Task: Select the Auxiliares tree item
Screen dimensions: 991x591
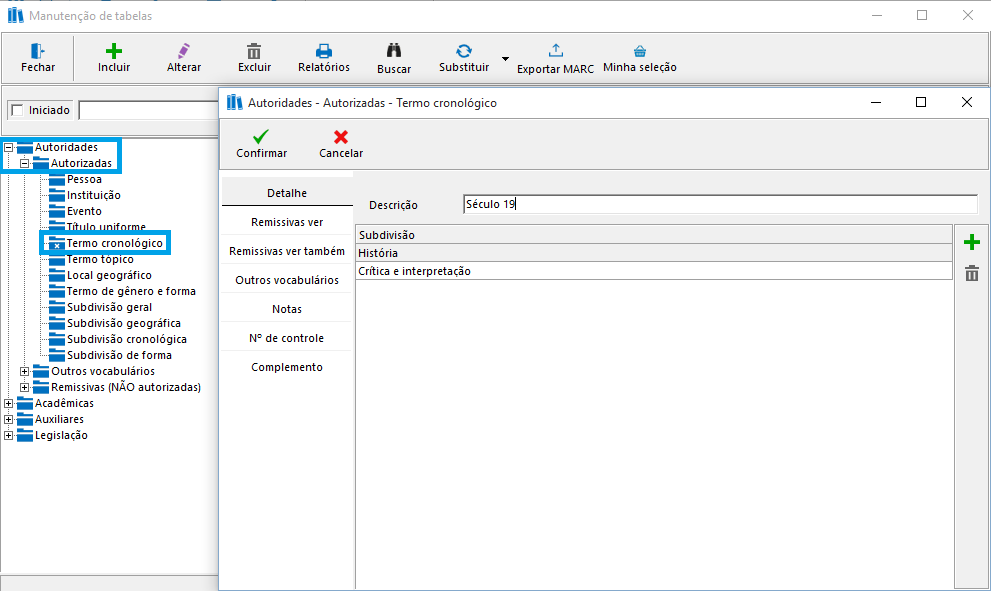Action: (59, 419)
